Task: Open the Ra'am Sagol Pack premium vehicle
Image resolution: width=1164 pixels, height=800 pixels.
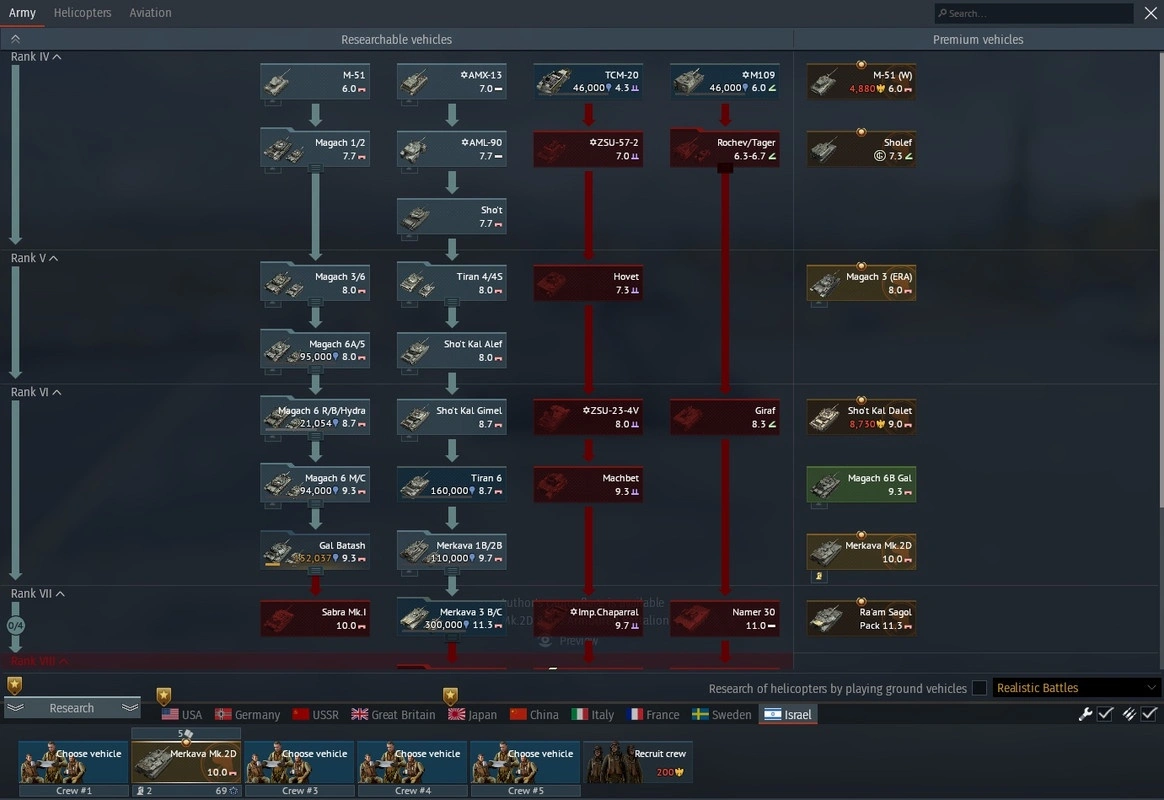Action: (861, 618)
